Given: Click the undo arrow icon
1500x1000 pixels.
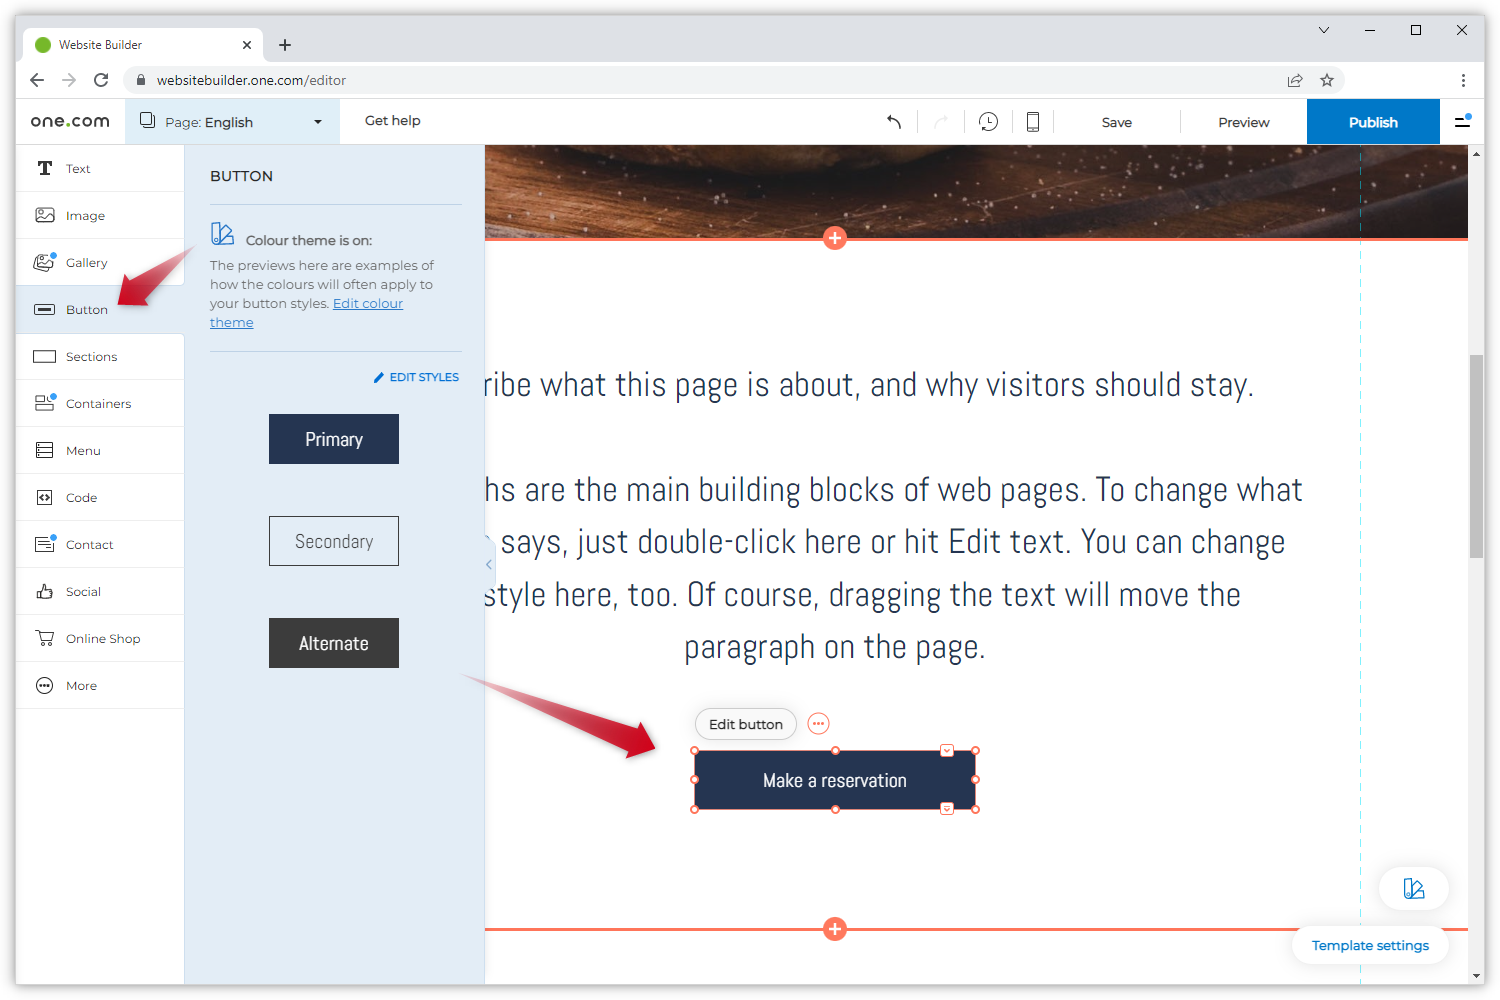Looking at the screenshot, I should coord(894,122).
